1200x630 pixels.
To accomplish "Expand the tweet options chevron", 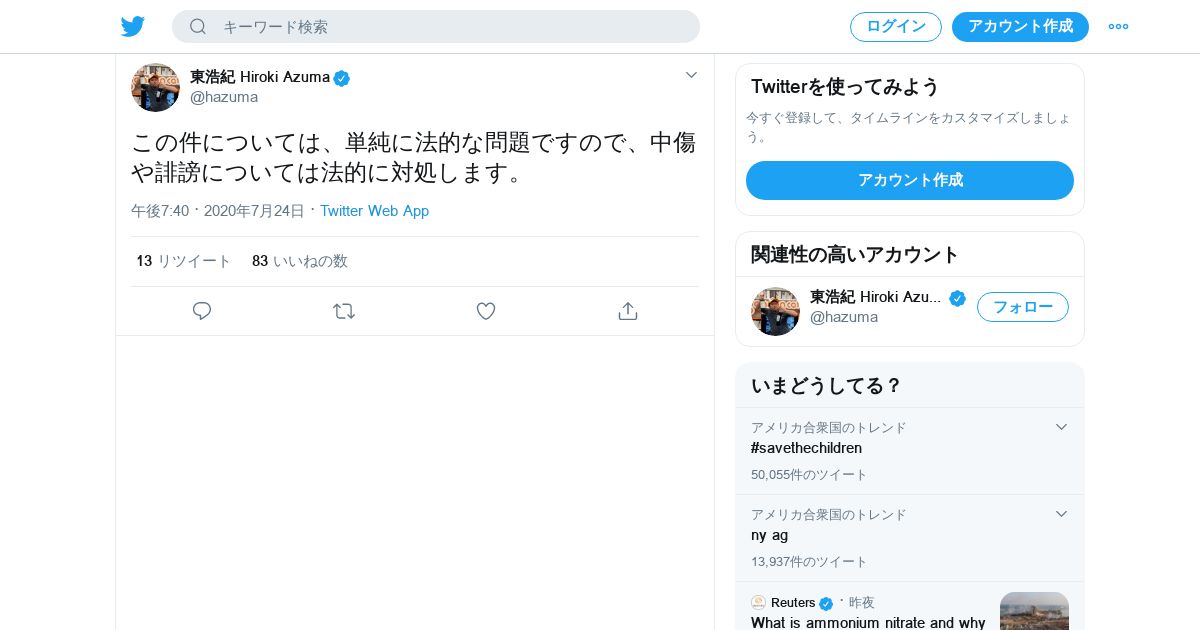I will pyautogui.click(x=691, y=75).
